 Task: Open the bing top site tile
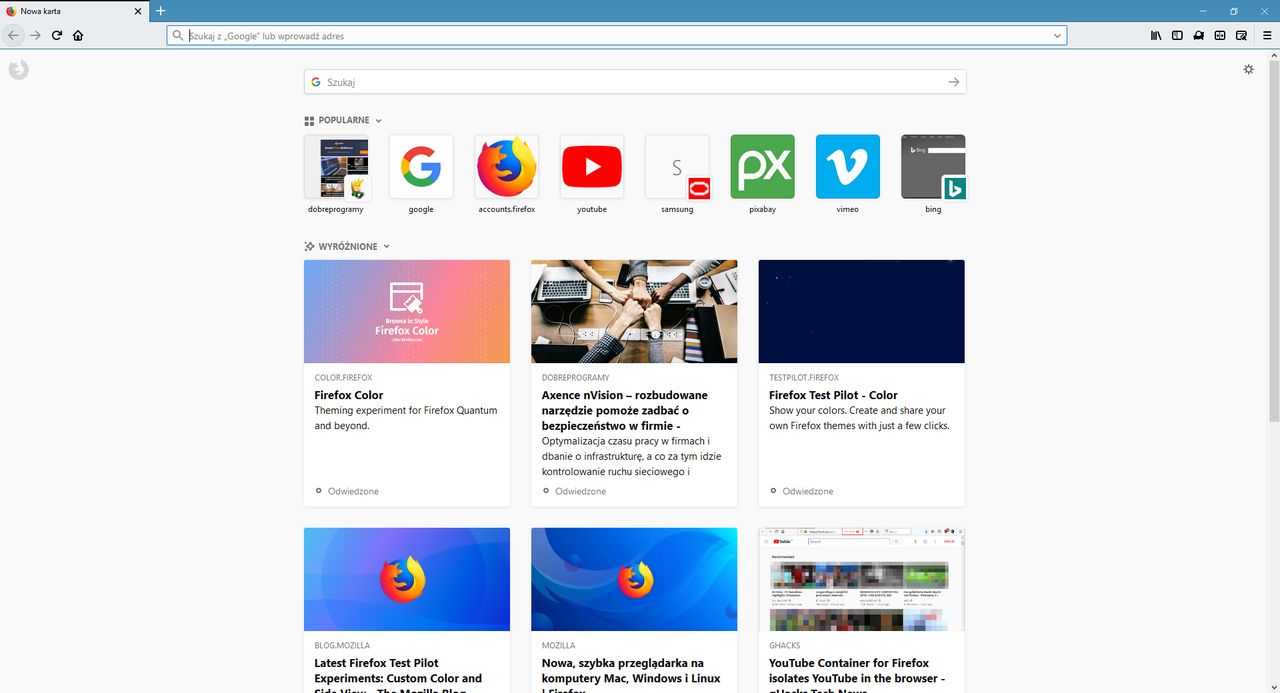(933, 167)
